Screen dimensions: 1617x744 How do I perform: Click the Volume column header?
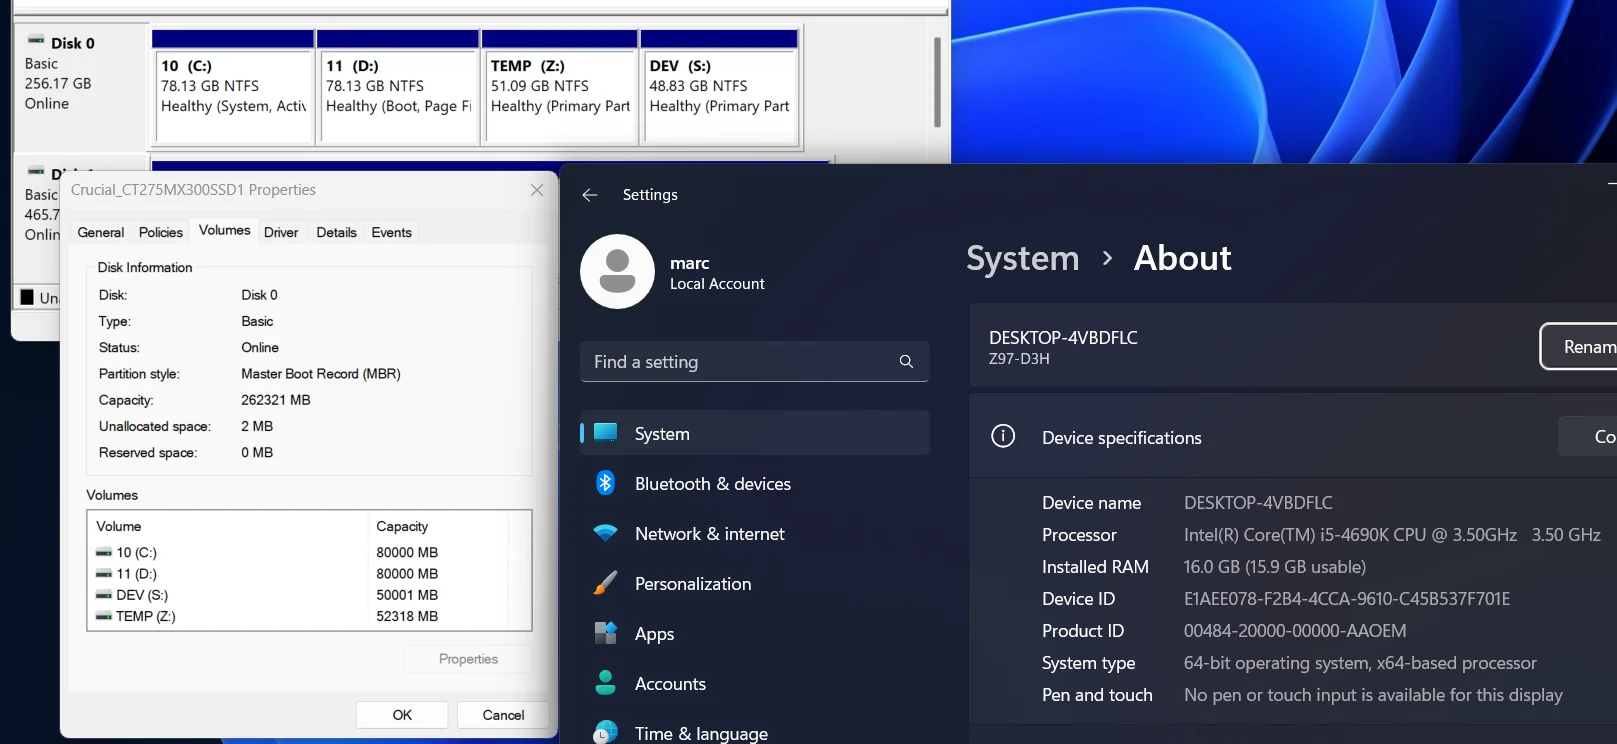[x=228, y=526]
